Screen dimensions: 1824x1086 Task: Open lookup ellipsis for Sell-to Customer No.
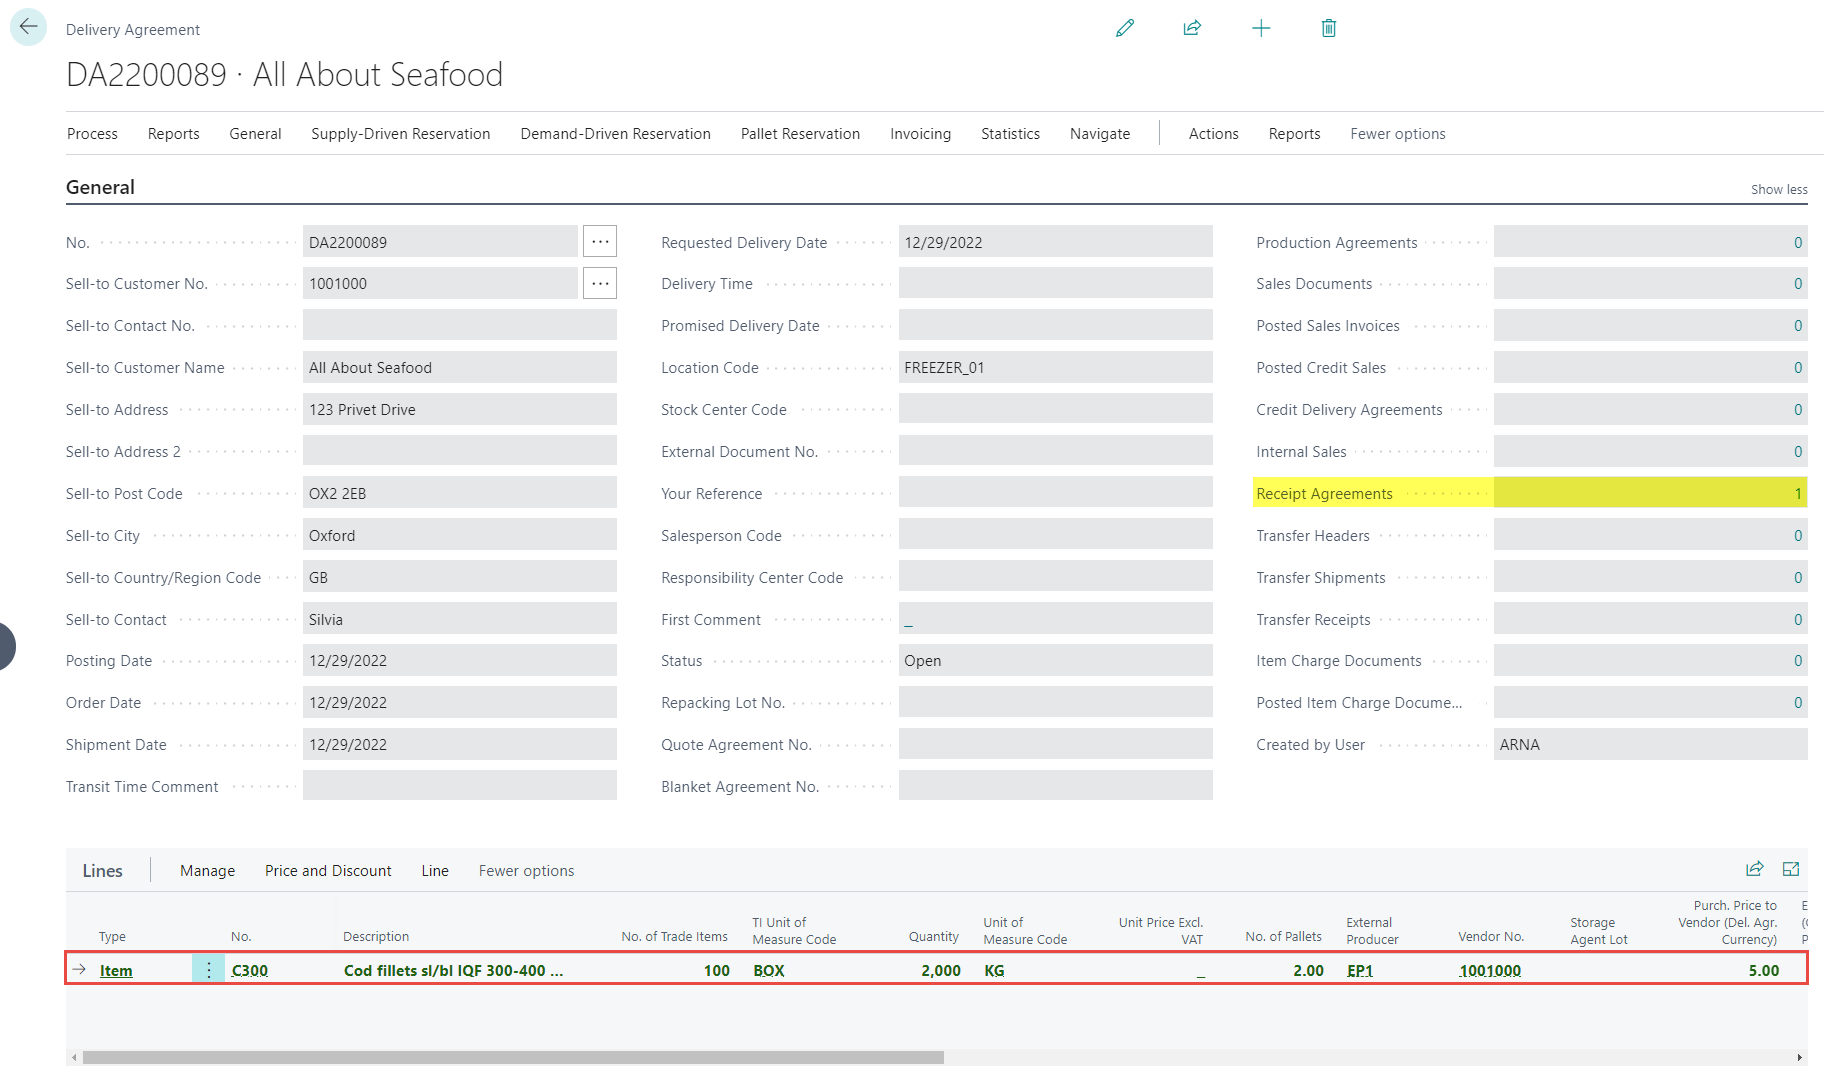coord(600,284)
